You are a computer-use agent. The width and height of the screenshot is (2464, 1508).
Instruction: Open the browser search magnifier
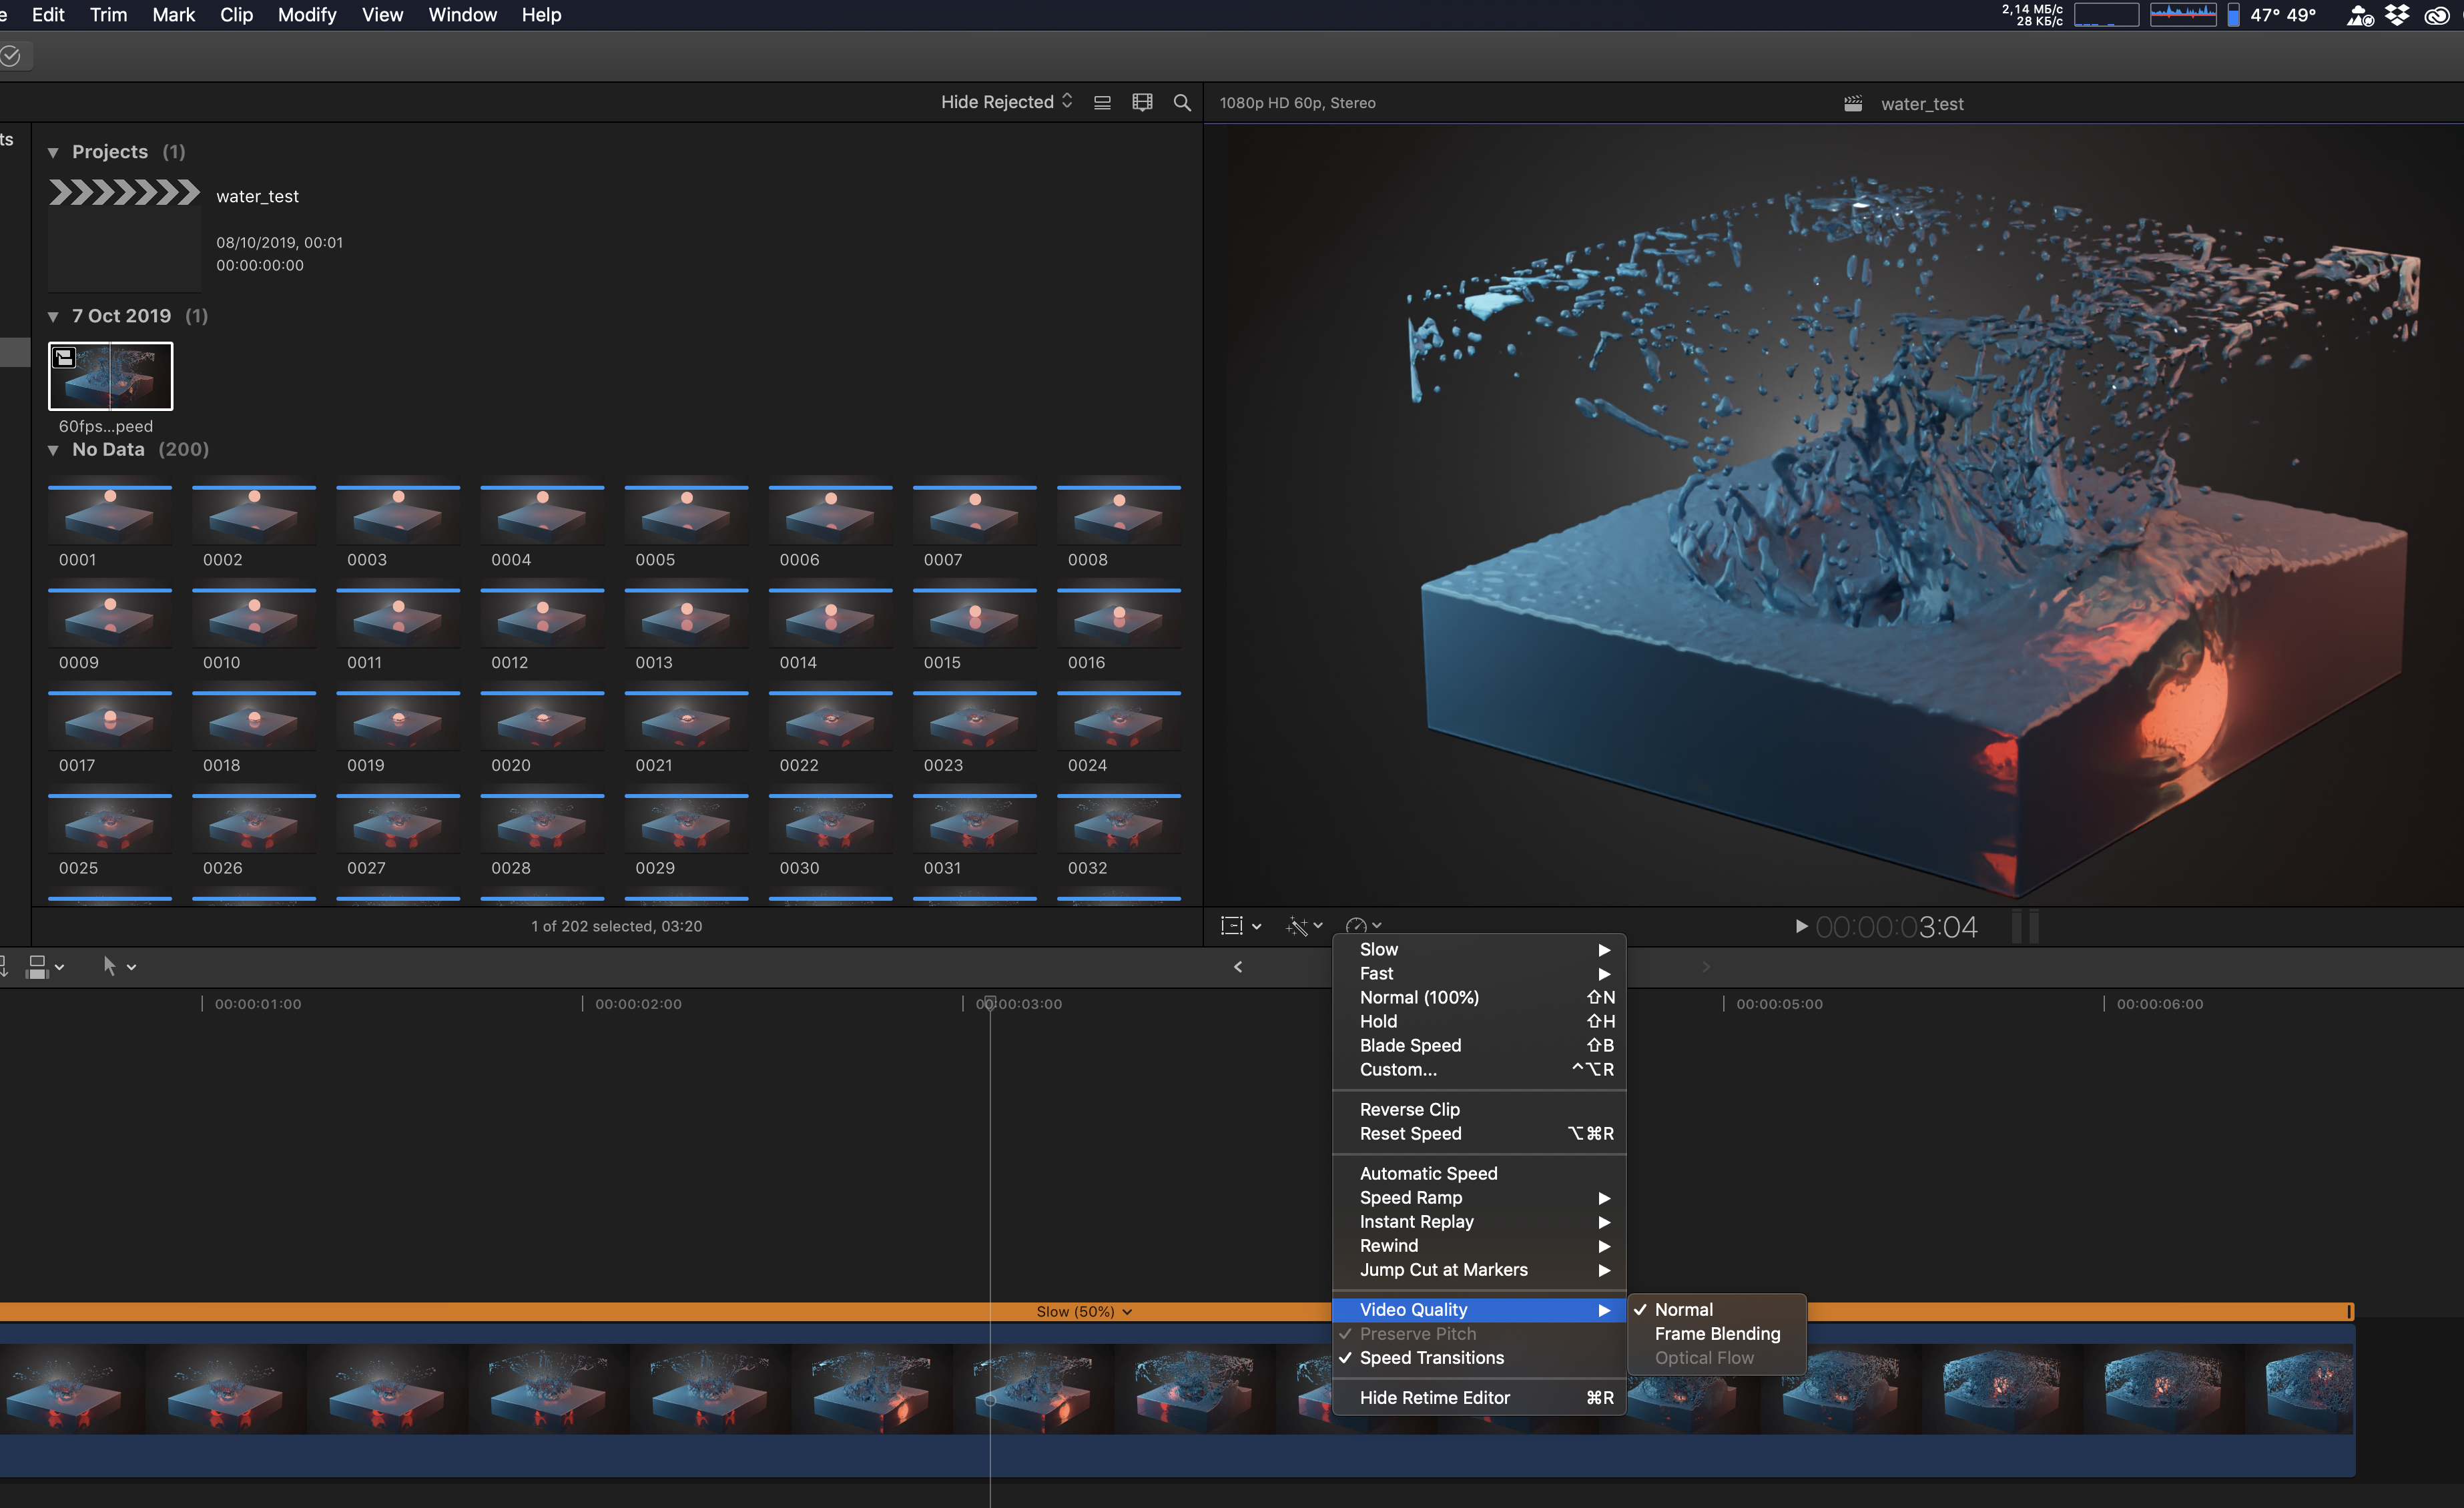tap(1182, 102)
